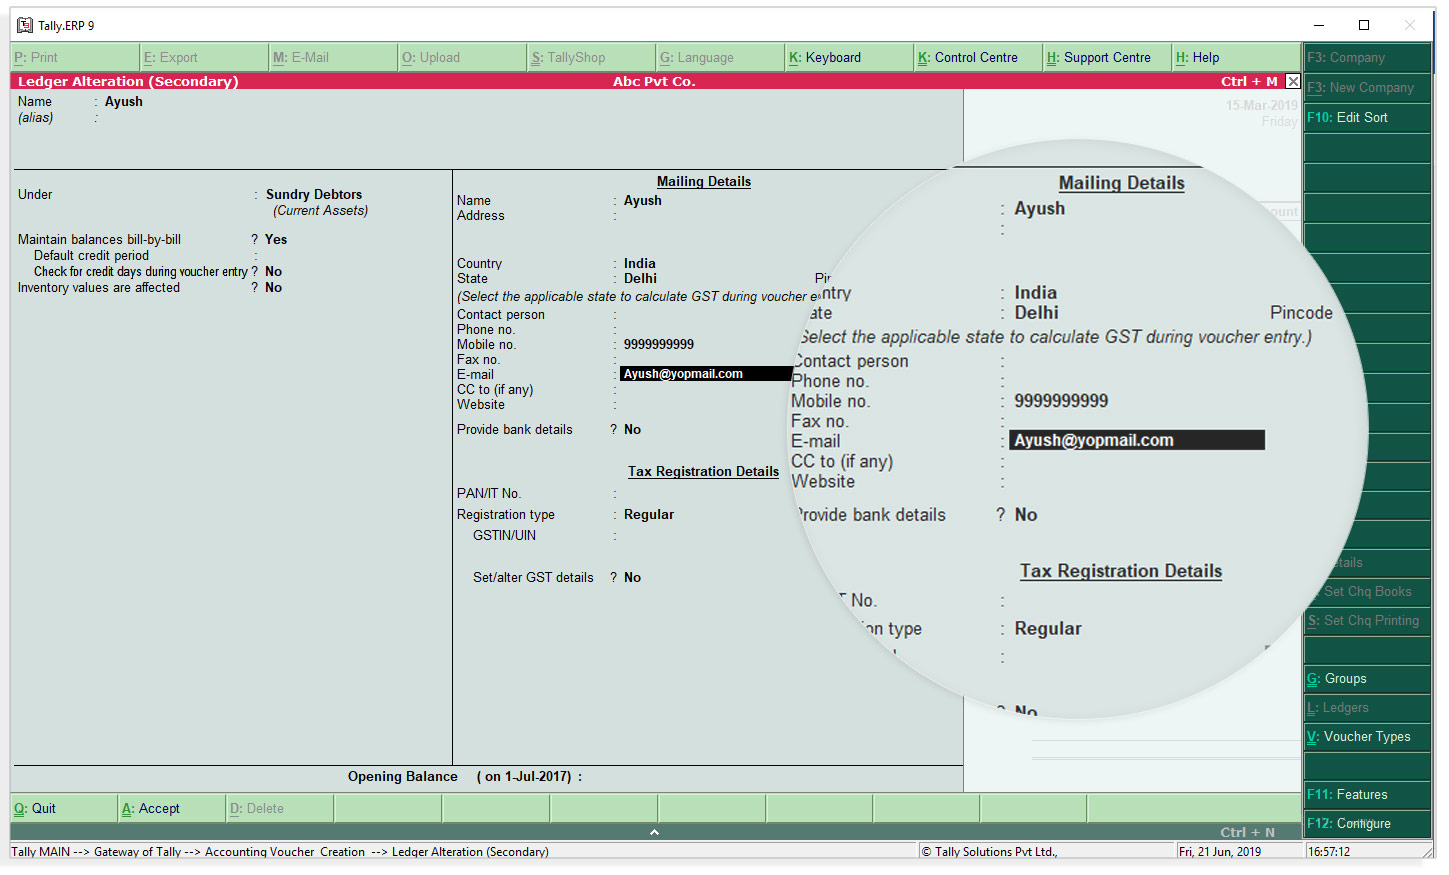The height and width of the screenshot is (875, 1449).
Task: Open the P: Print menu
Action: click(75, 58)
